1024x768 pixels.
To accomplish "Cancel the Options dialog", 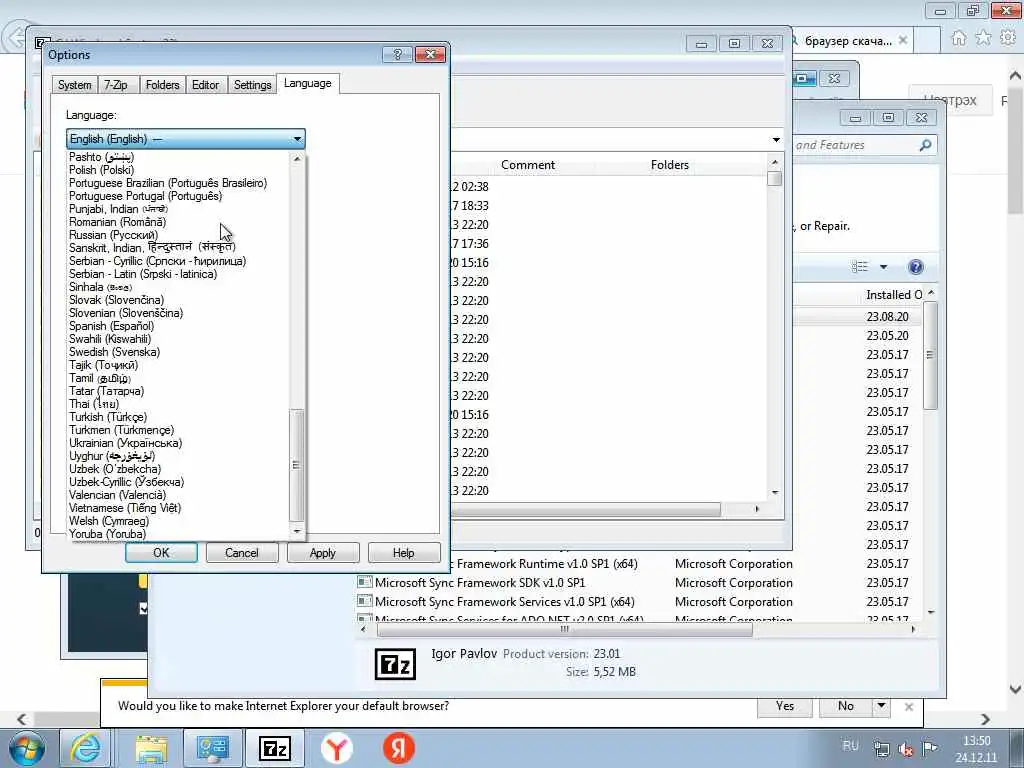I will click(x=242, y=553).
